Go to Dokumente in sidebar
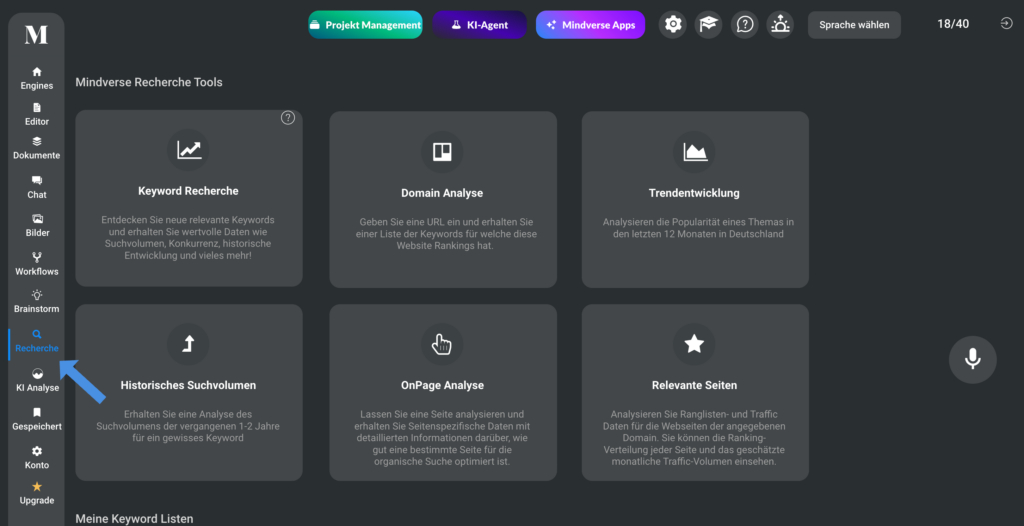This screenshot has height=526, width=1024. point(37,148)
